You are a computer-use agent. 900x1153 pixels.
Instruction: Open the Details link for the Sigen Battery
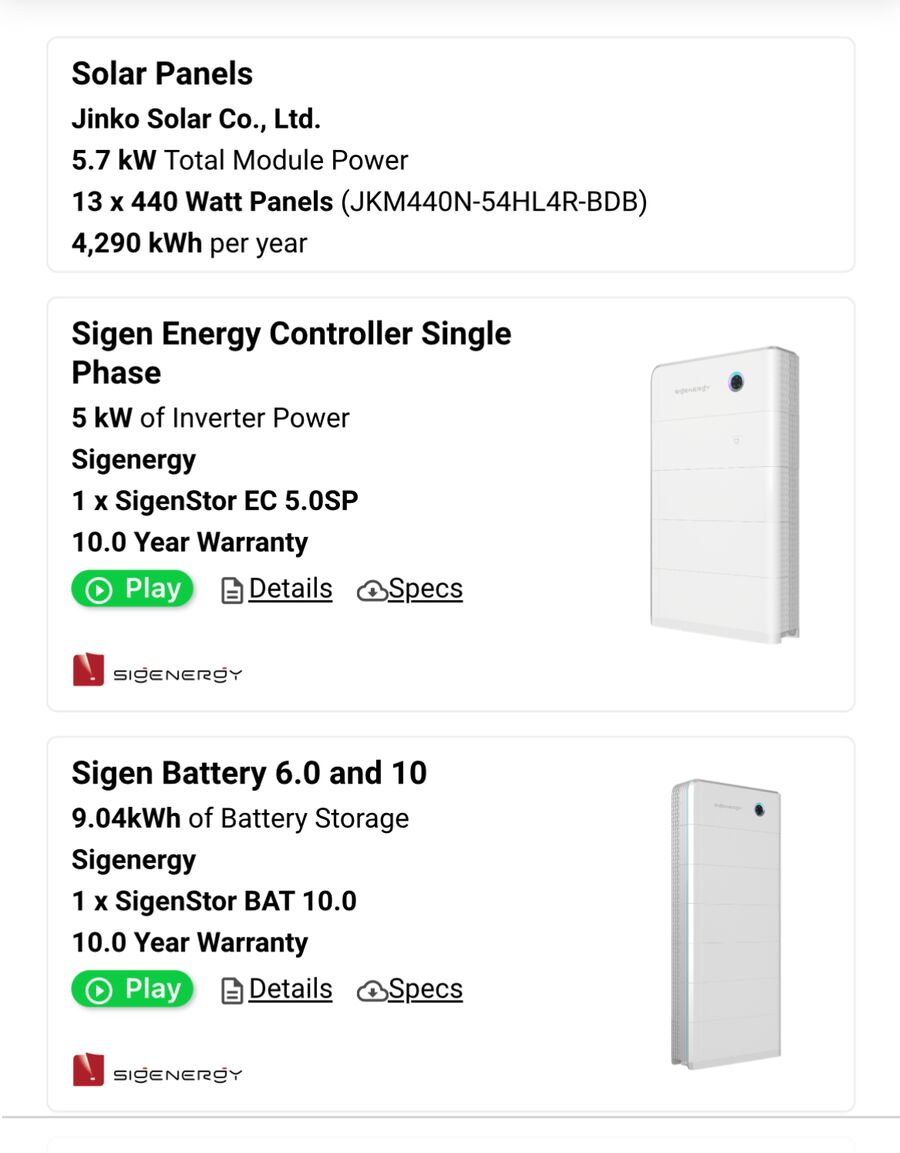tap(290, 989)
